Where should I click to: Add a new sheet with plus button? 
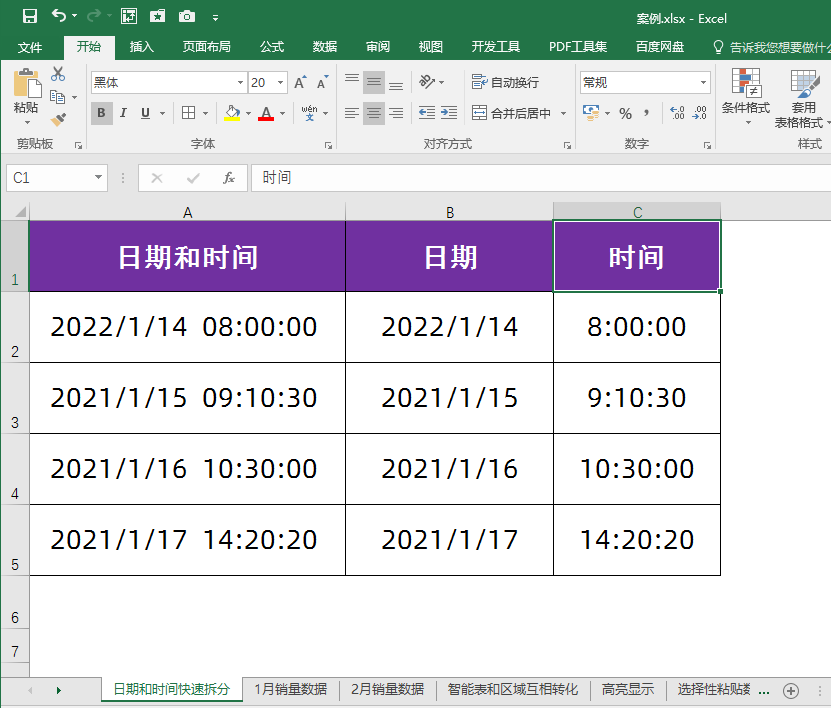(791, 691)
